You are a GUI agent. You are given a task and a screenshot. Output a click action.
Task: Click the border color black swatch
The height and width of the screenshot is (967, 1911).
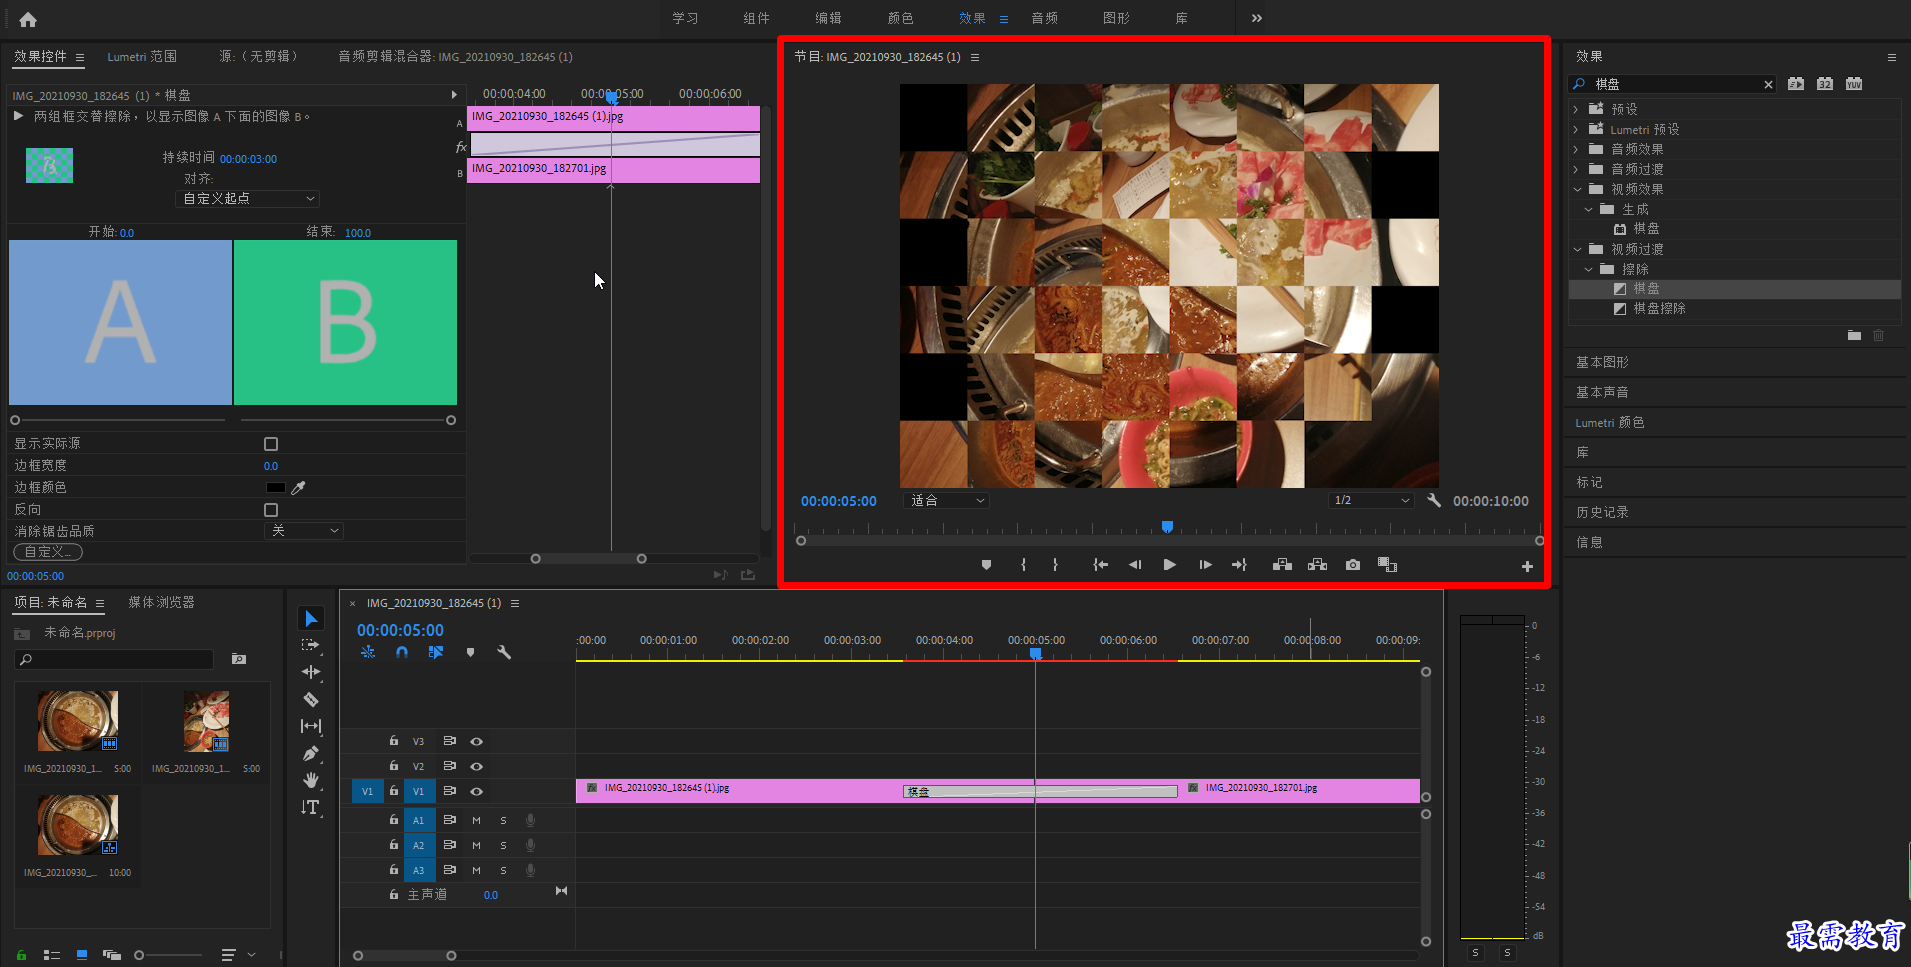pos(276,488)
